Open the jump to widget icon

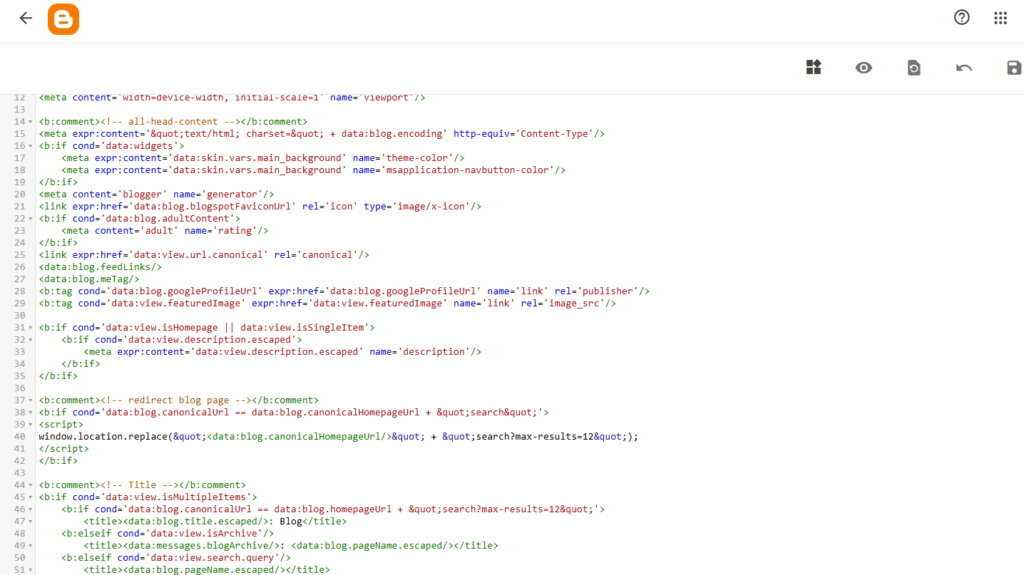tap(814, 67)
